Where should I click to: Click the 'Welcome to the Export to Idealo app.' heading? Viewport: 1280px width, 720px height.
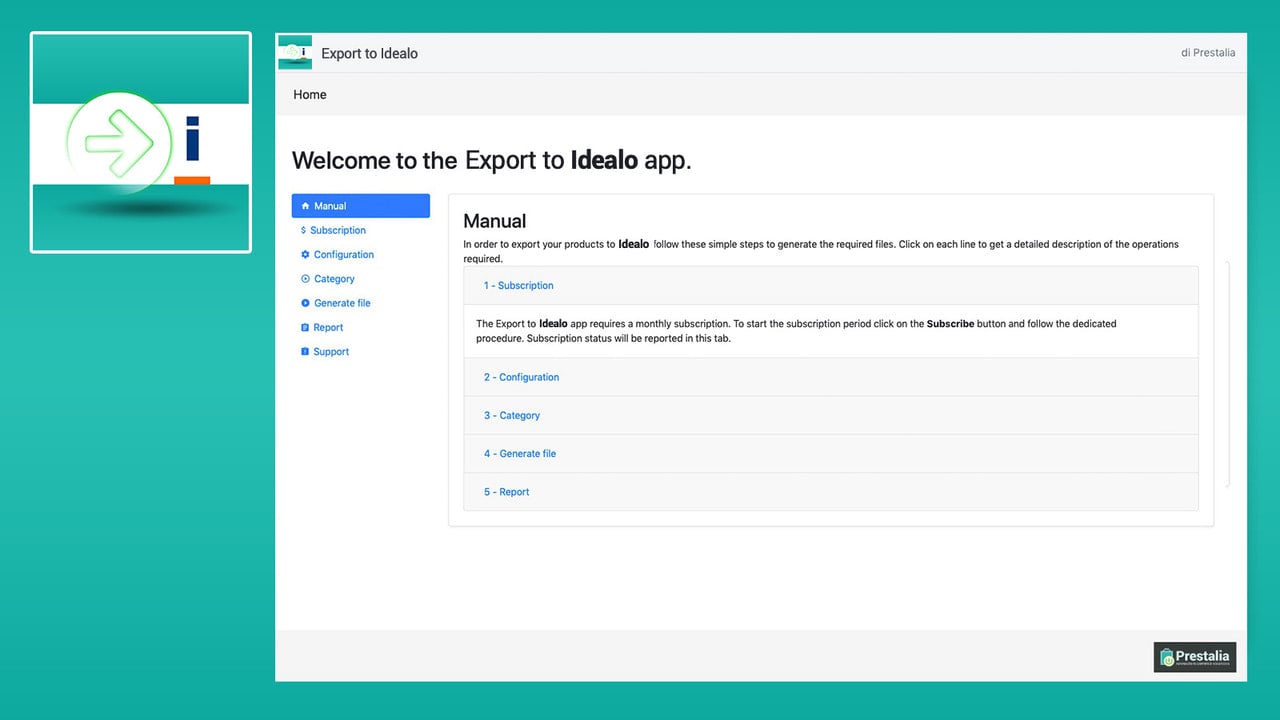click(x=492, y=160)
